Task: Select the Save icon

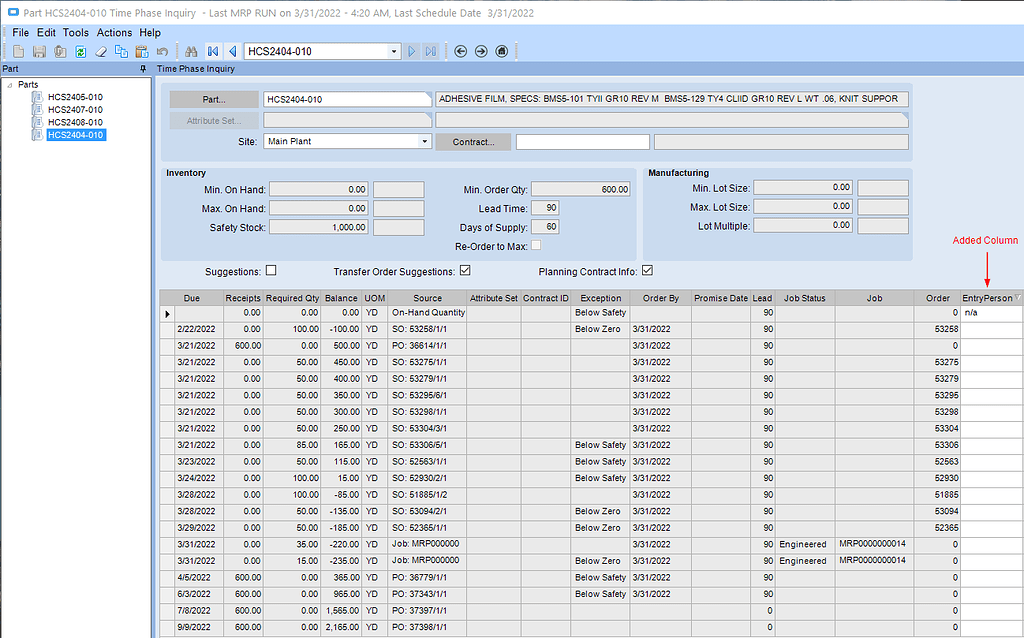Action: coord(40,51)
